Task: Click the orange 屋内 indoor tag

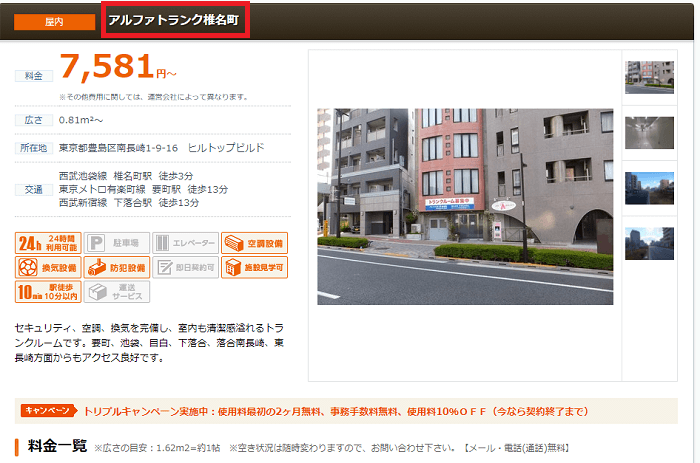Action: 54,22
